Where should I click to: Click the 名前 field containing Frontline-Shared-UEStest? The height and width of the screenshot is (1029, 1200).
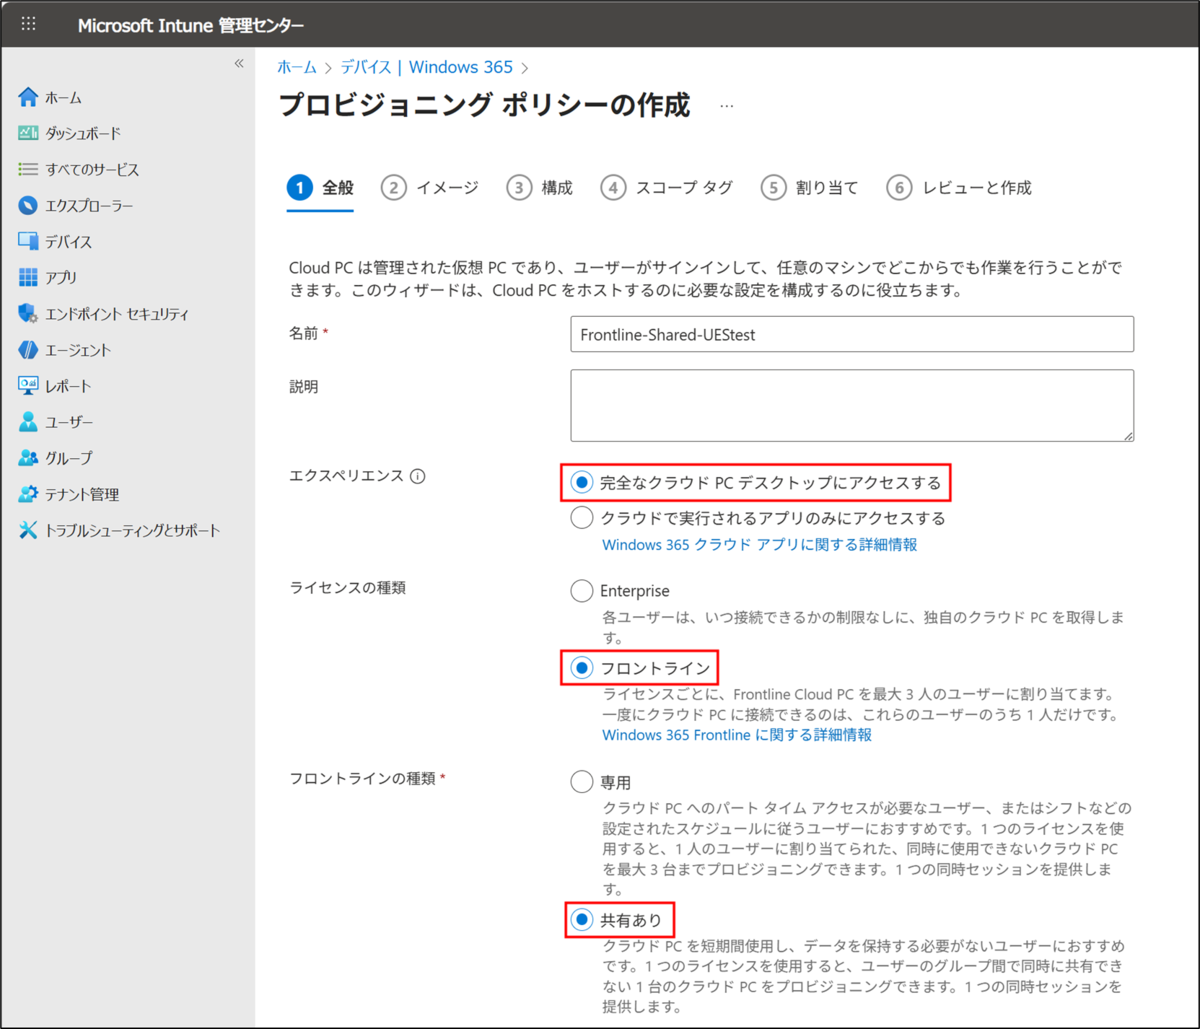pyautogui.click(x=852, y=335)
